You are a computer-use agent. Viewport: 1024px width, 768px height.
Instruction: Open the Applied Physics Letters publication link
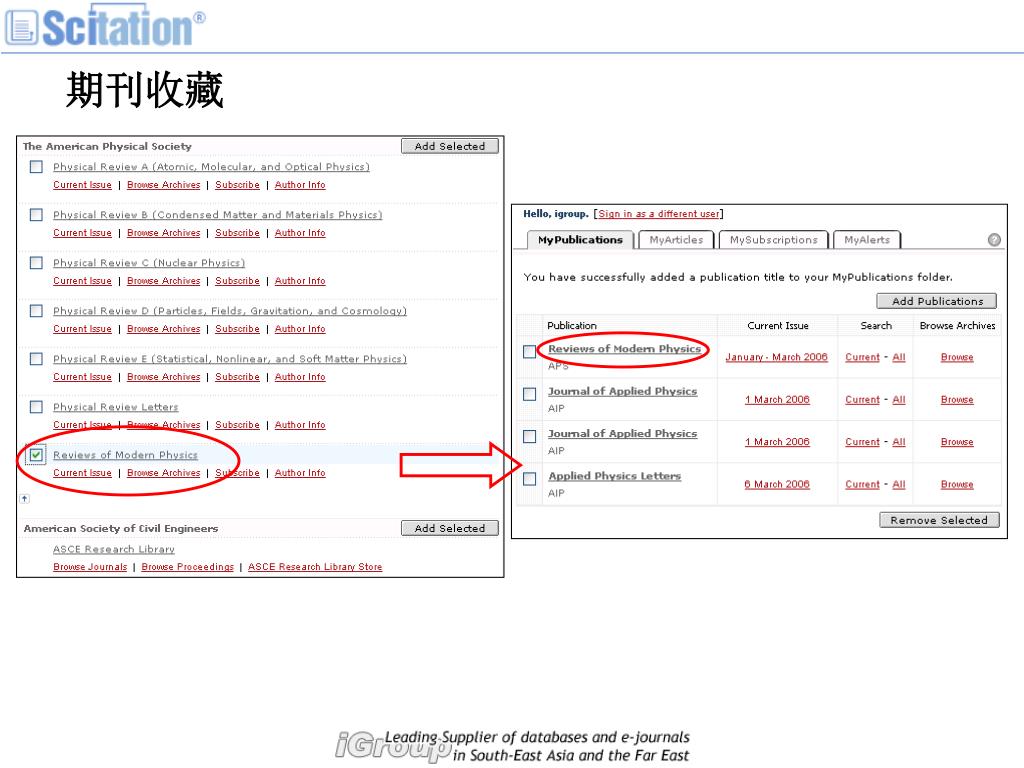point(615,476)
